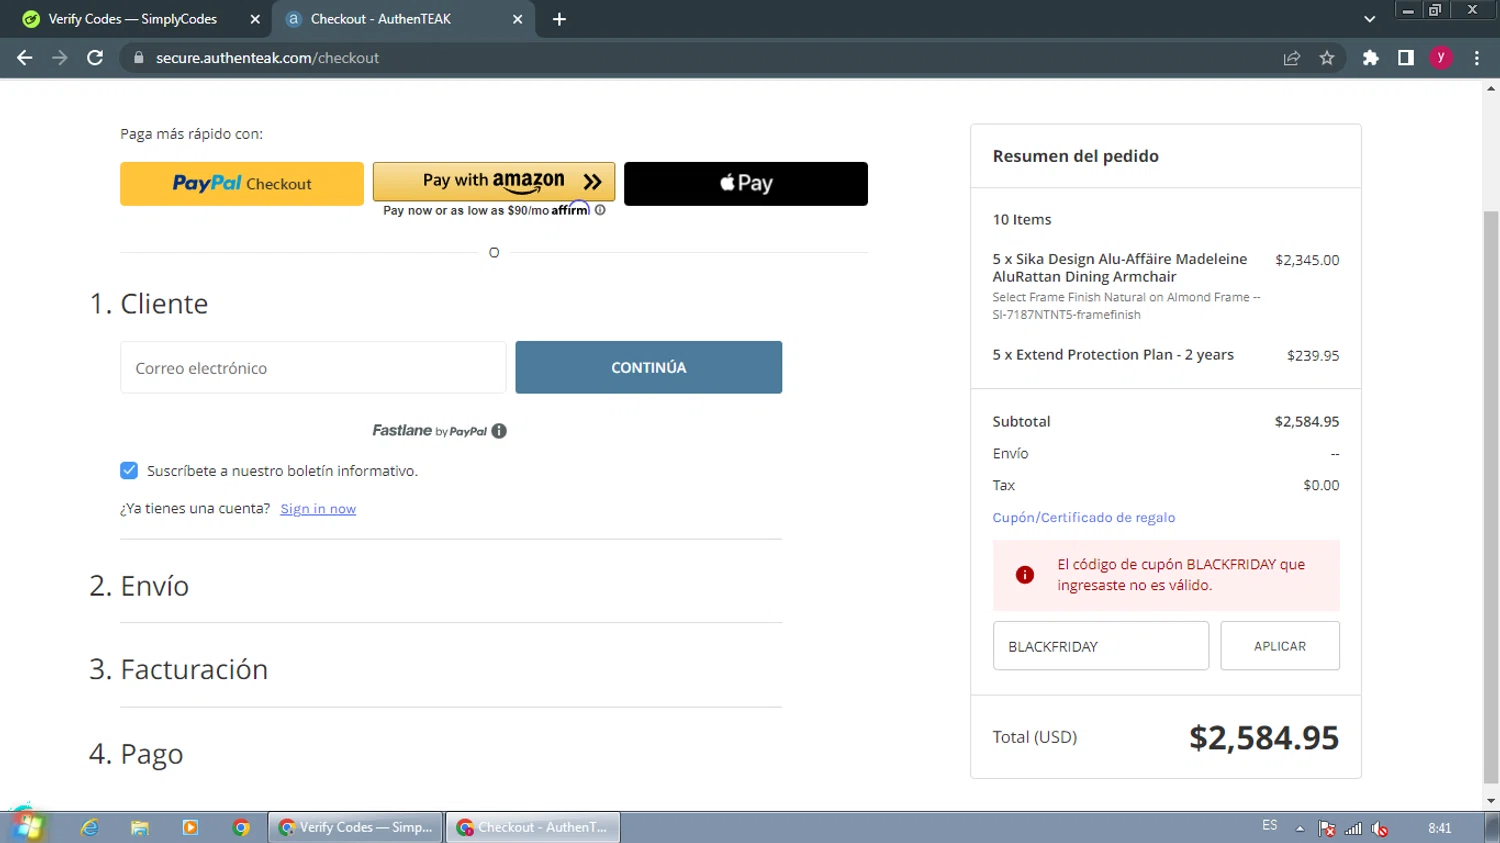Bookmark this page with the star icon
Viewport: 1500px width, 843px height.
[x=1327, y=58]
